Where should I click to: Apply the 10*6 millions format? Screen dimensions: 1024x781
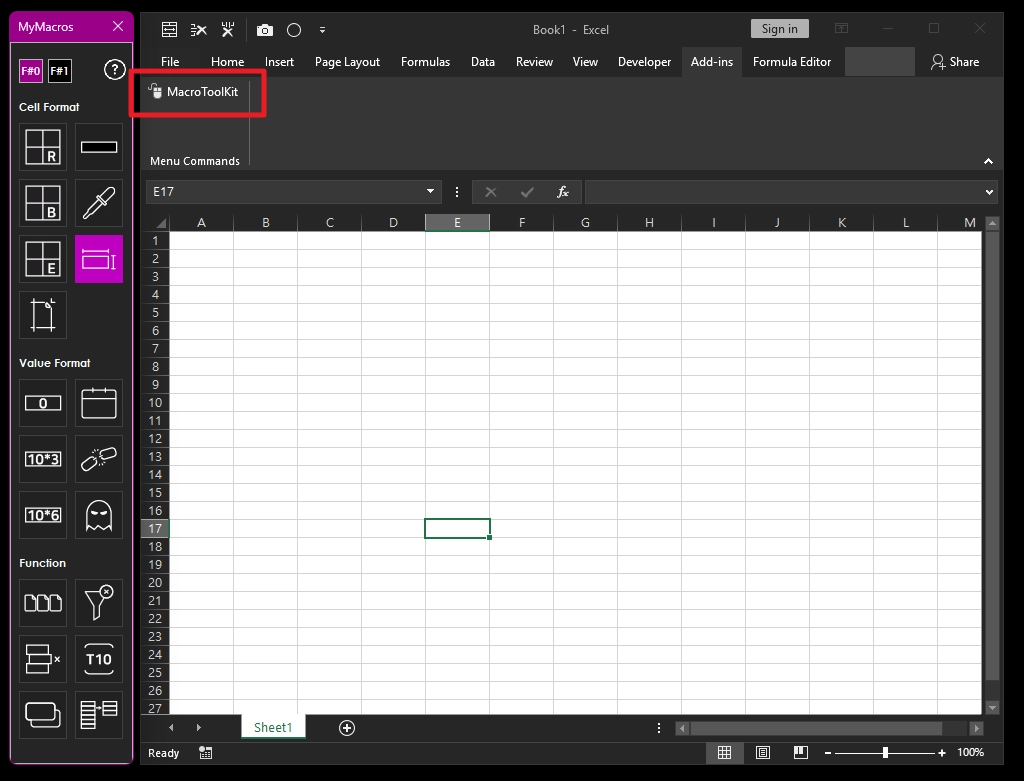(43, 515)
